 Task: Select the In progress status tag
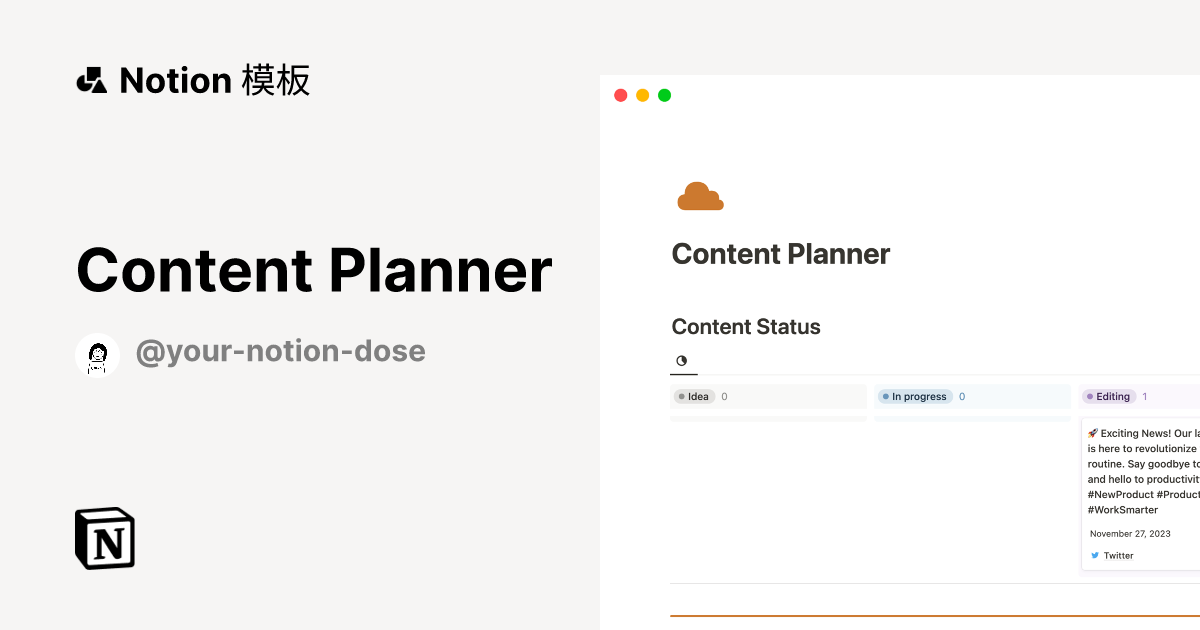point(914,397)
